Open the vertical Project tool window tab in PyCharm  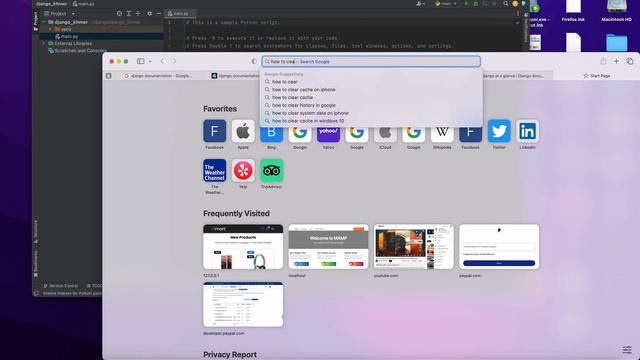36,21
